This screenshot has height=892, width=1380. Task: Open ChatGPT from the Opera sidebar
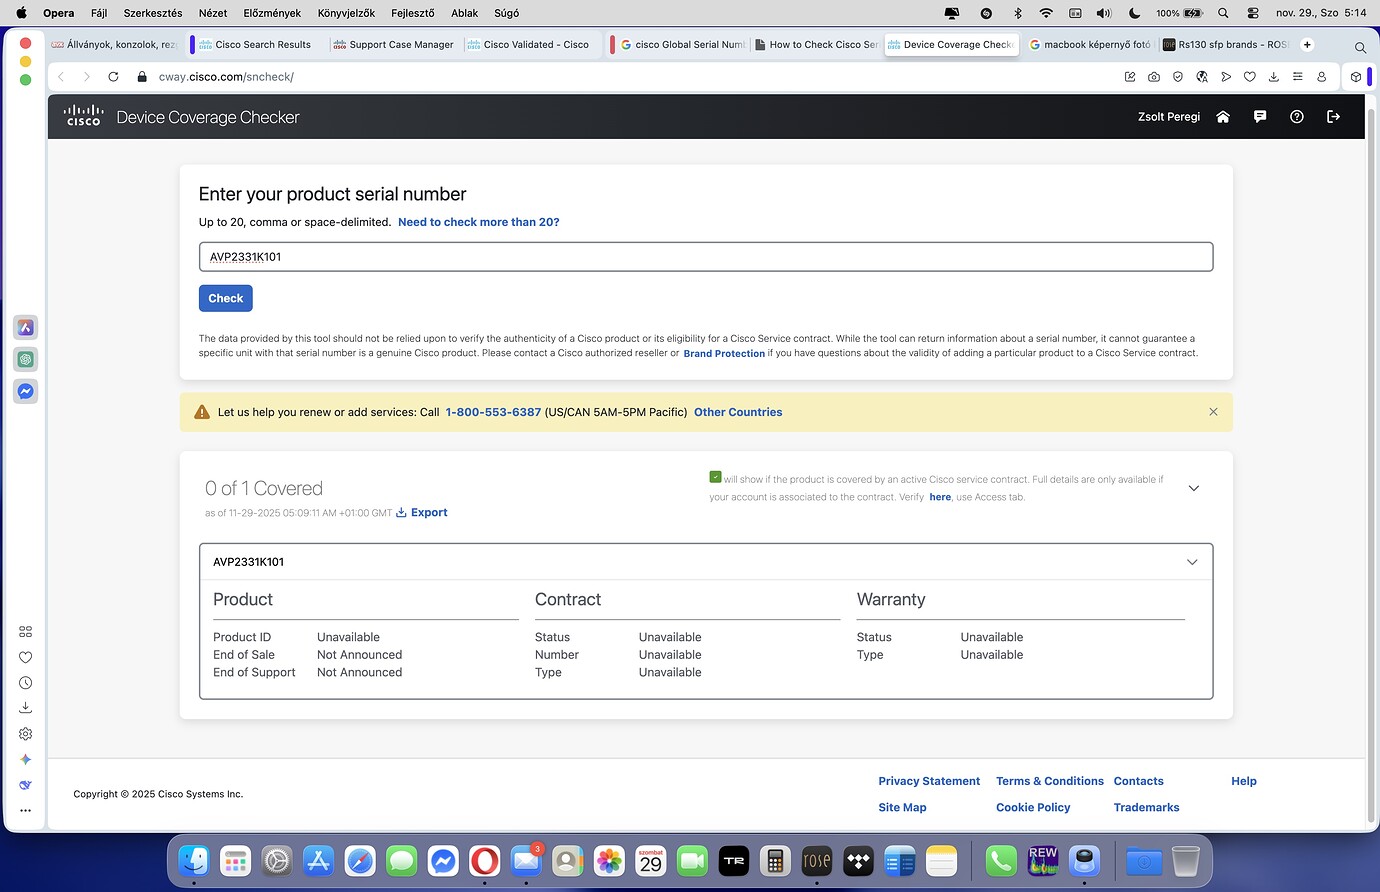coord(26,359)
